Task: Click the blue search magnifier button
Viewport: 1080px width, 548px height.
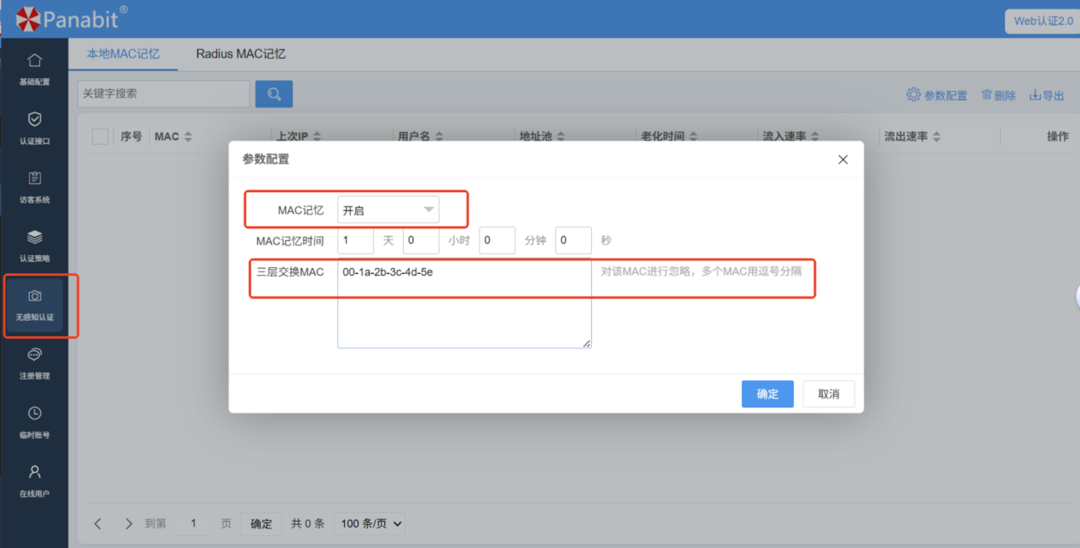Action: click(274, 94)
